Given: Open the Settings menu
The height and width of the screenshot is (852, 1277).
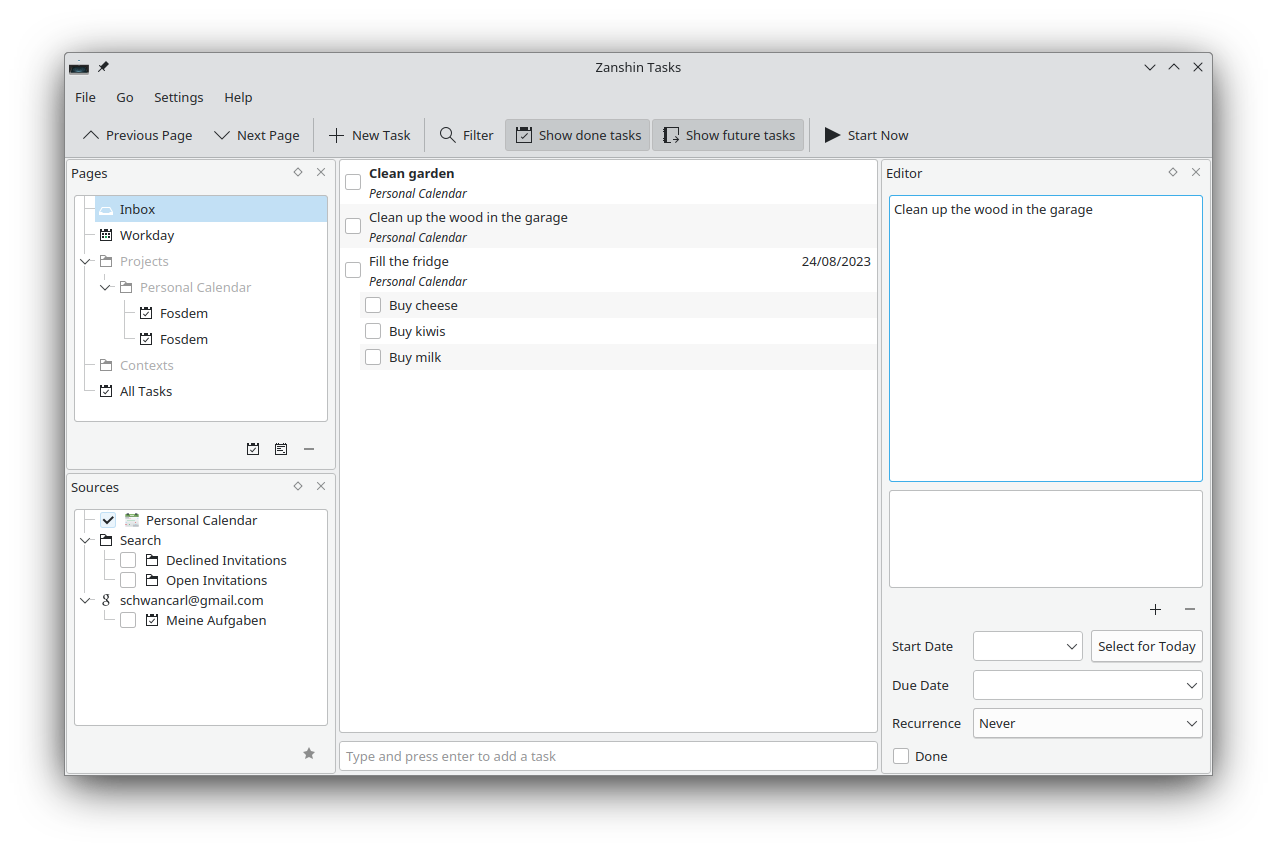Looking at the screenshot, I should click(178, 97).
